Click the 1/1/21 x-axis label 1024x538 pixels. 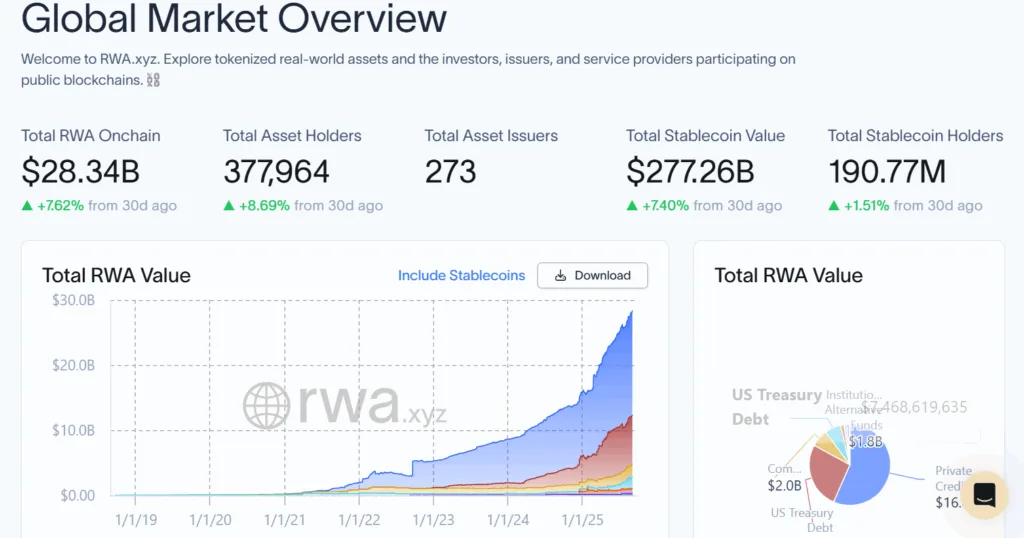point(285,520)
